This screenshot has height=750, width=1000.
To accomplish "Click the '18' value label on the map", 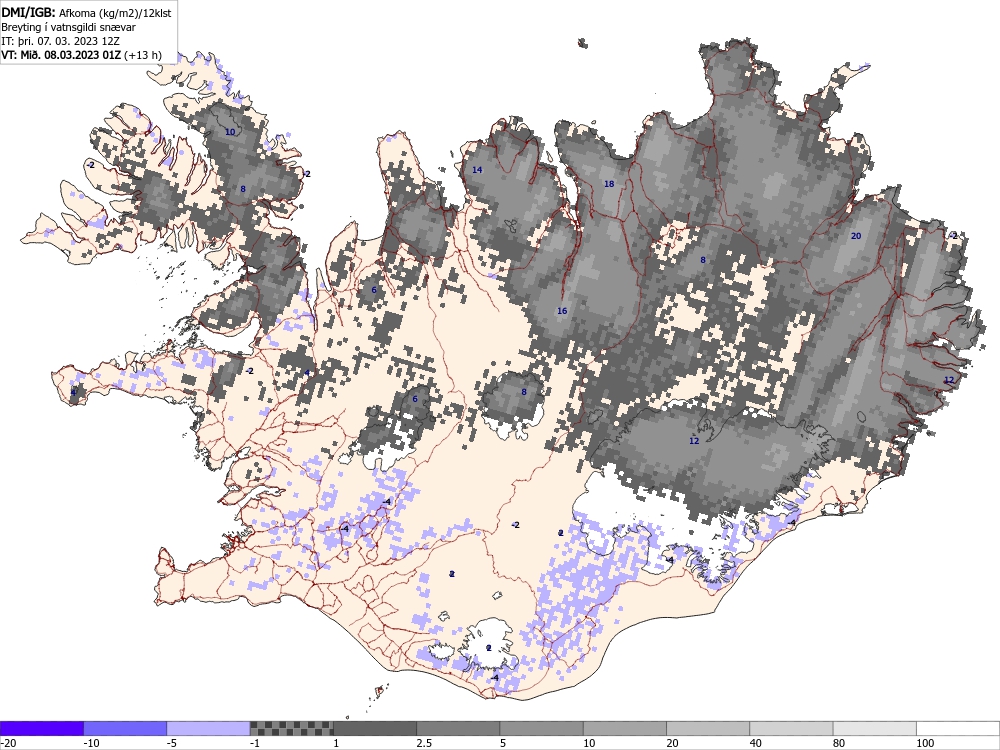I will 609,184.
